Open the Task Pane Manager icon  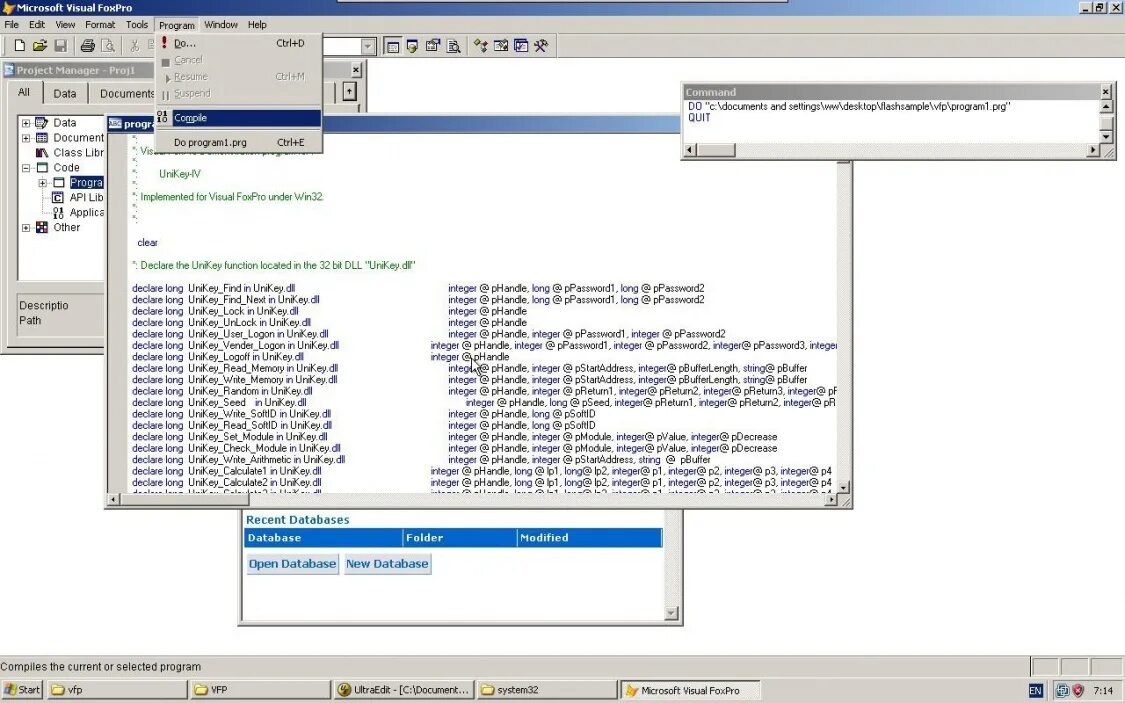[x=521, y=47]
